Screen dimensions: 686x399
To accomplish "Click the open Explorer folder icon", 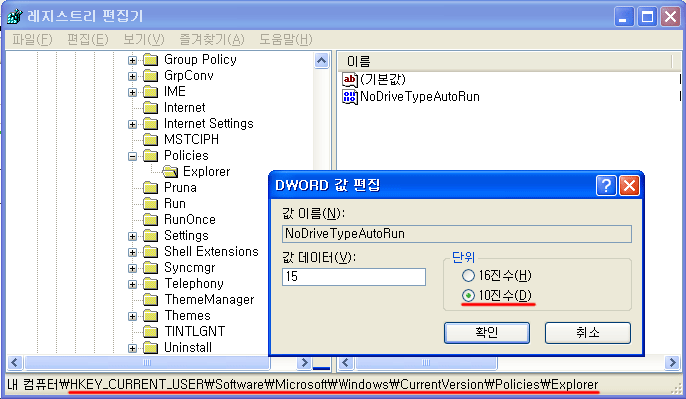I will (x=170, y=172).
